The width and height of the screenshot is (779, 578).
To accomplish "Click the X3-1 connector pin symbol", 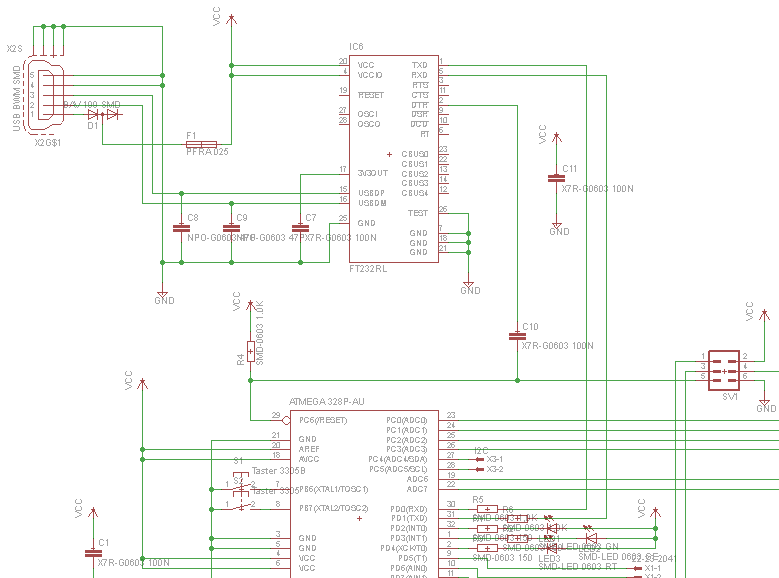I will point(480,459).
